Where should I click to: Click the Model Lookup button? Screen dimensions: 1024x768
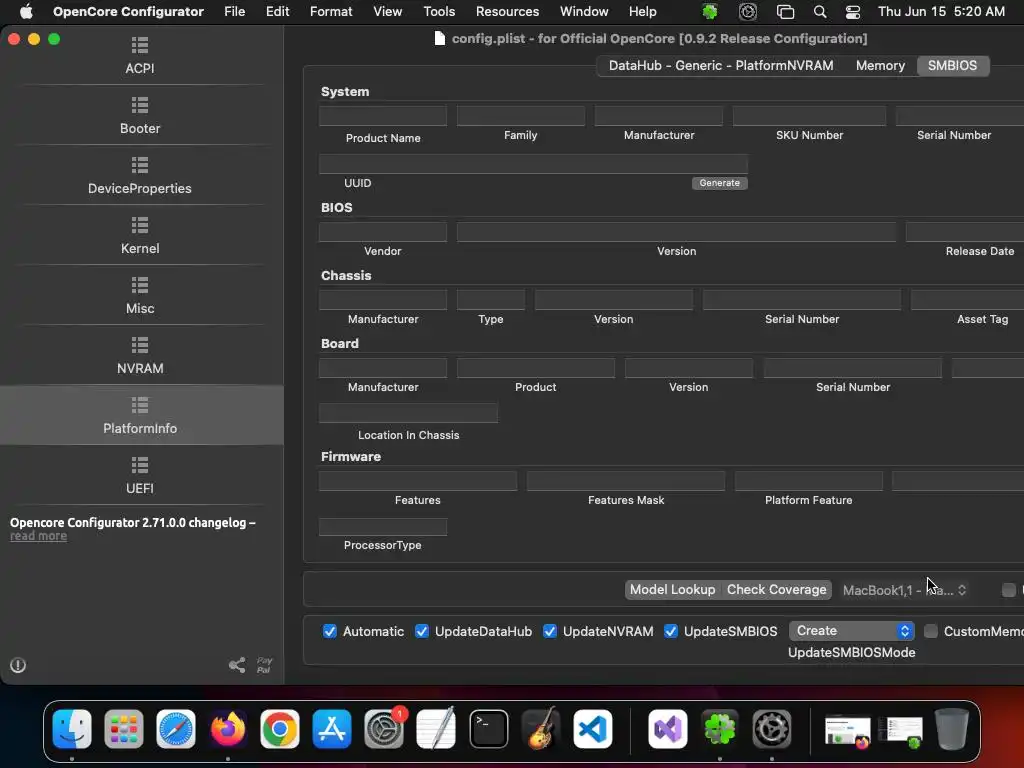tap(672, 590)
